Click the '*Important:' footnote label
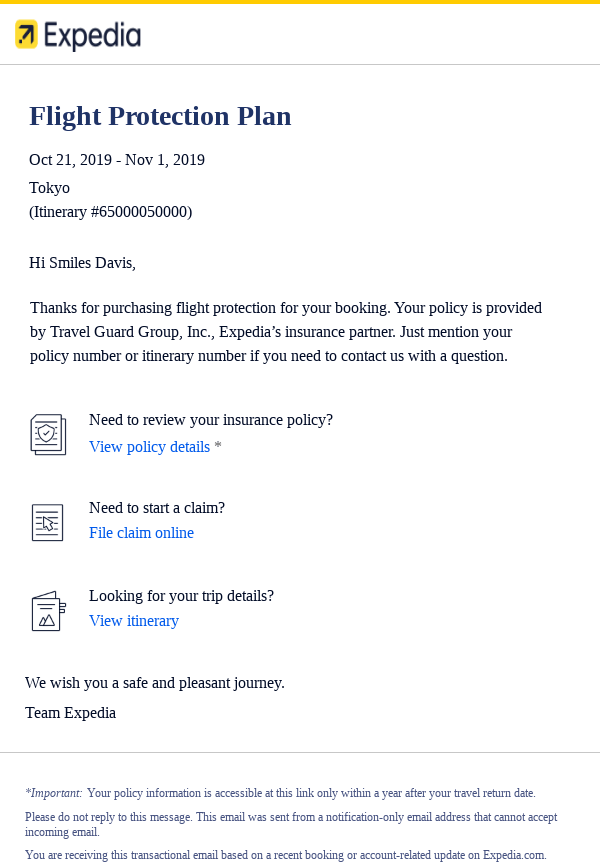Viewport: 600px width, 863px height. pos(54,793)
